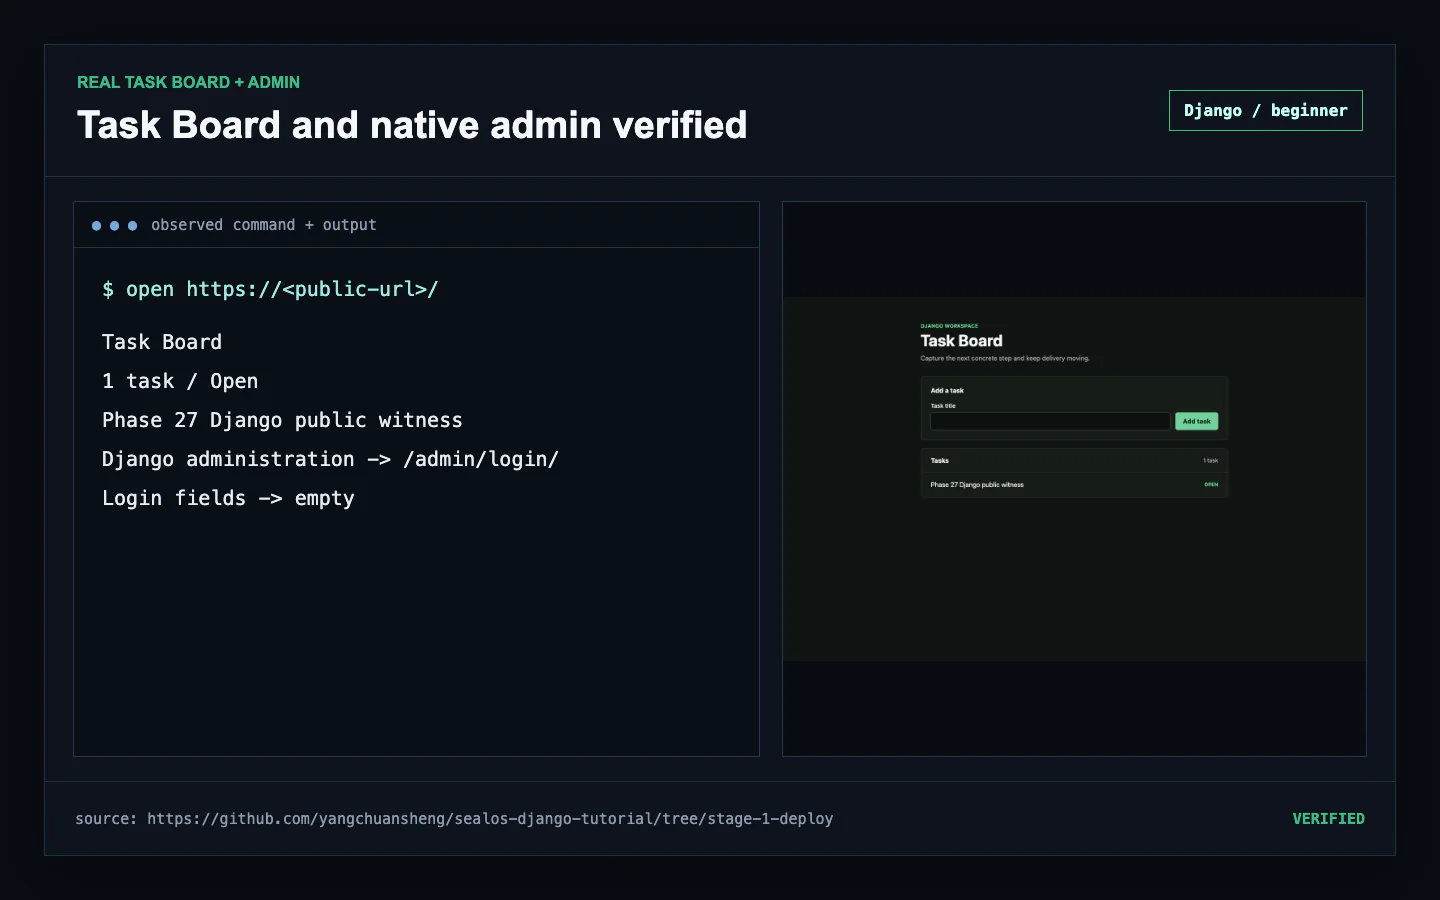
Task: Click the VERIFIED status label
Action: click(1328, 818)
